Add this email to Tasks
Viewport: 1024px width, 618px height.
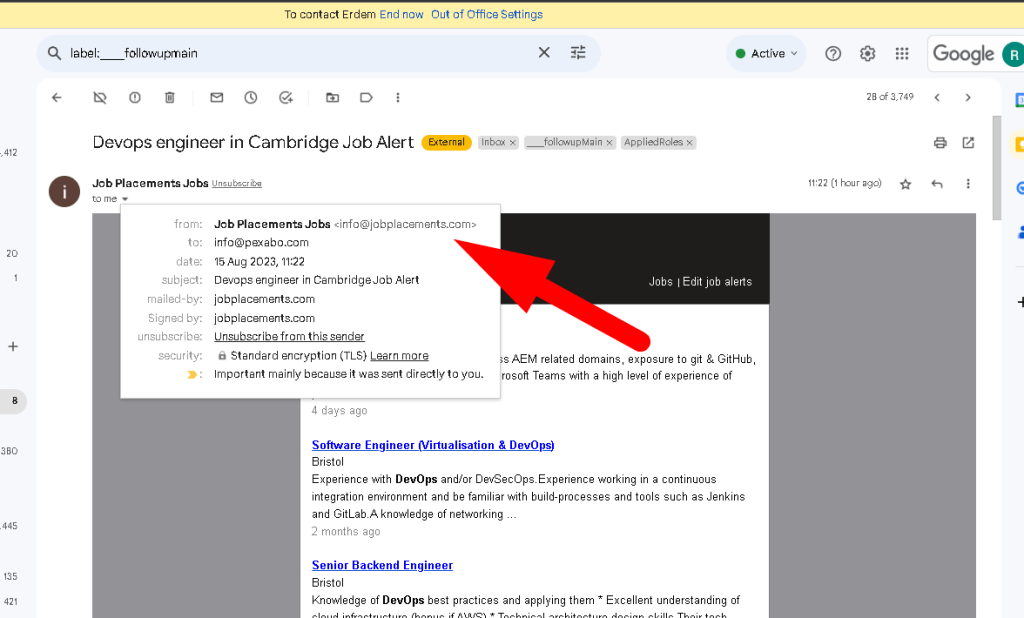(286, 97)
